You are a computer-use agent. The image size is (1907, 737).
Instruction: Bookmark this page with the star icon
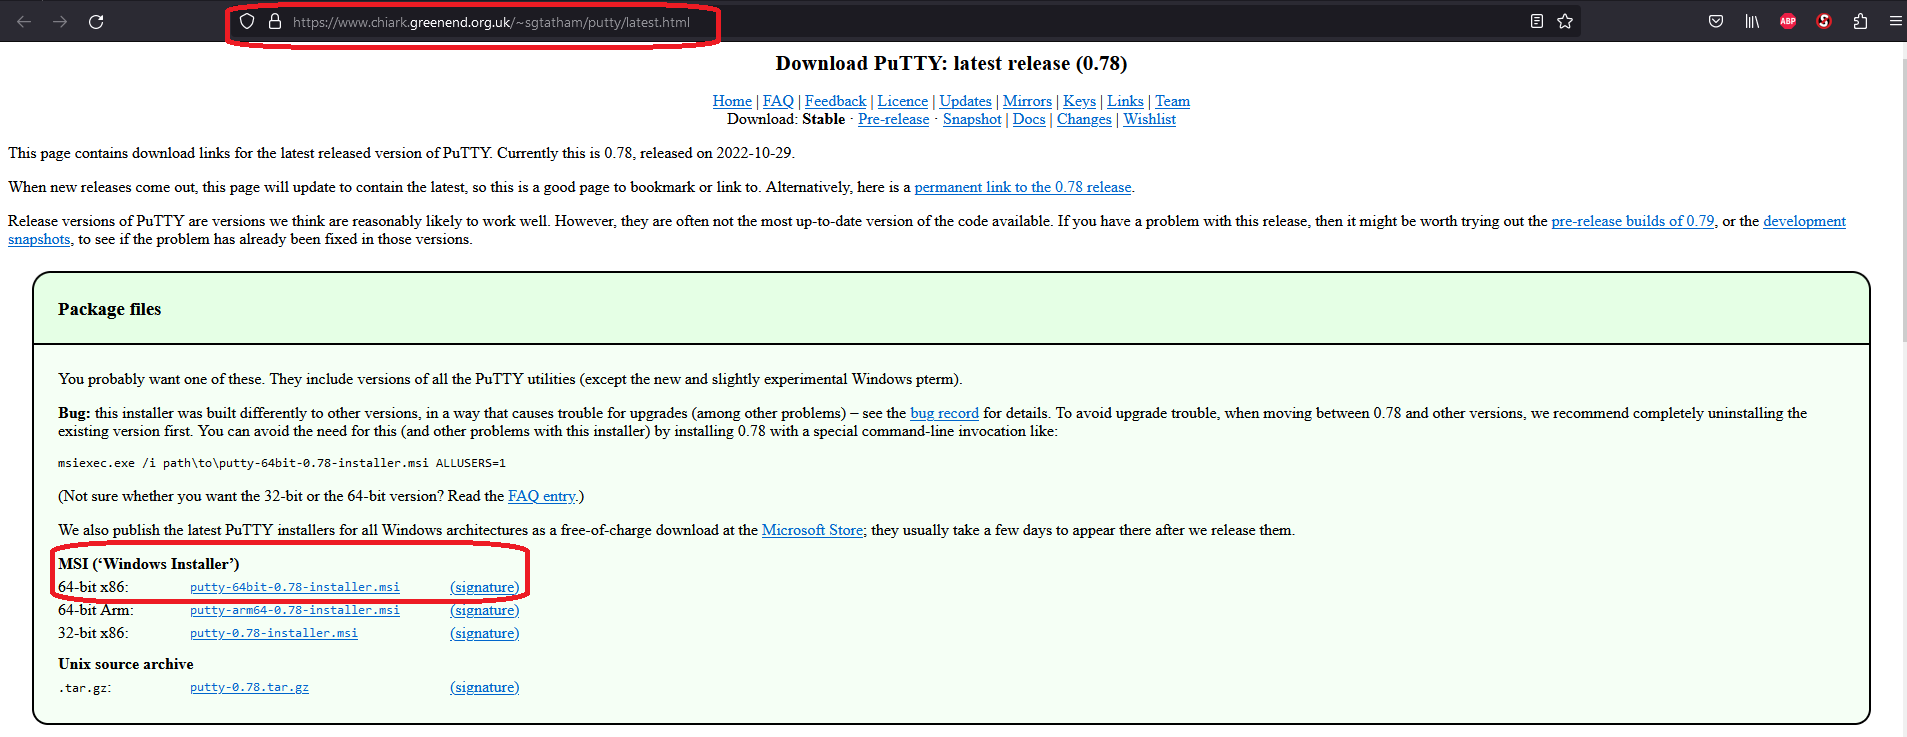1565,21
